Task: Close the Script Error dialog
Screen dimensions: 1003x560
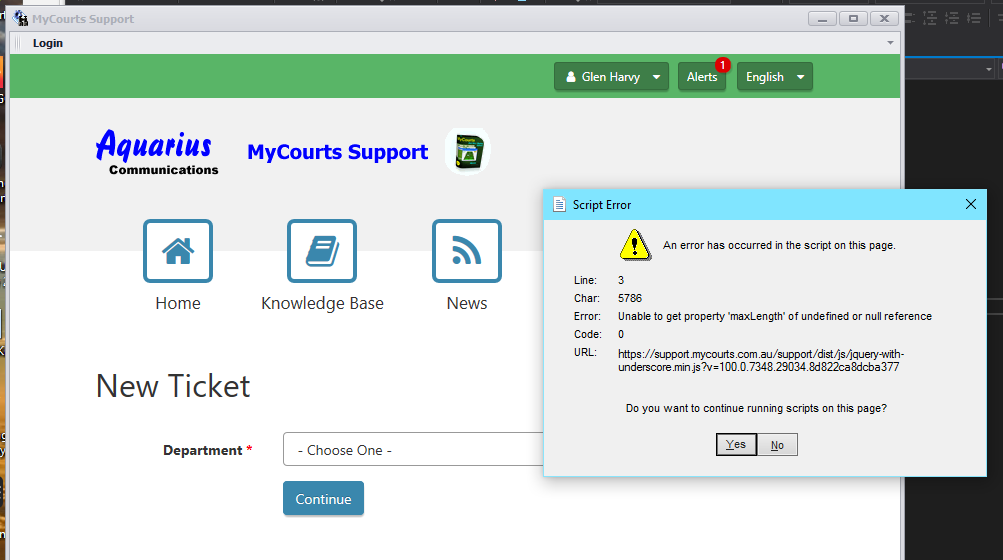Action: 970,204
